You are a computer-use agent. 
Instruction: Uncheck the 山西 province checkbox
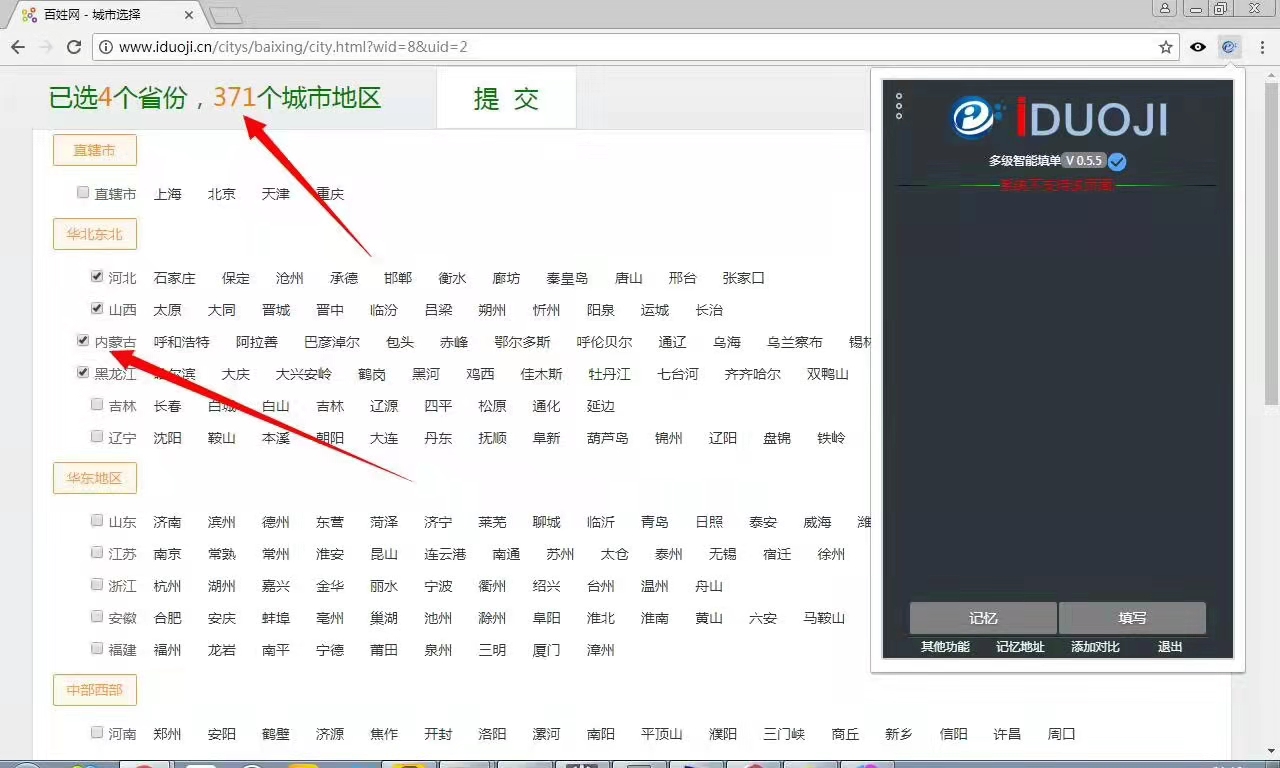[97, 308]
